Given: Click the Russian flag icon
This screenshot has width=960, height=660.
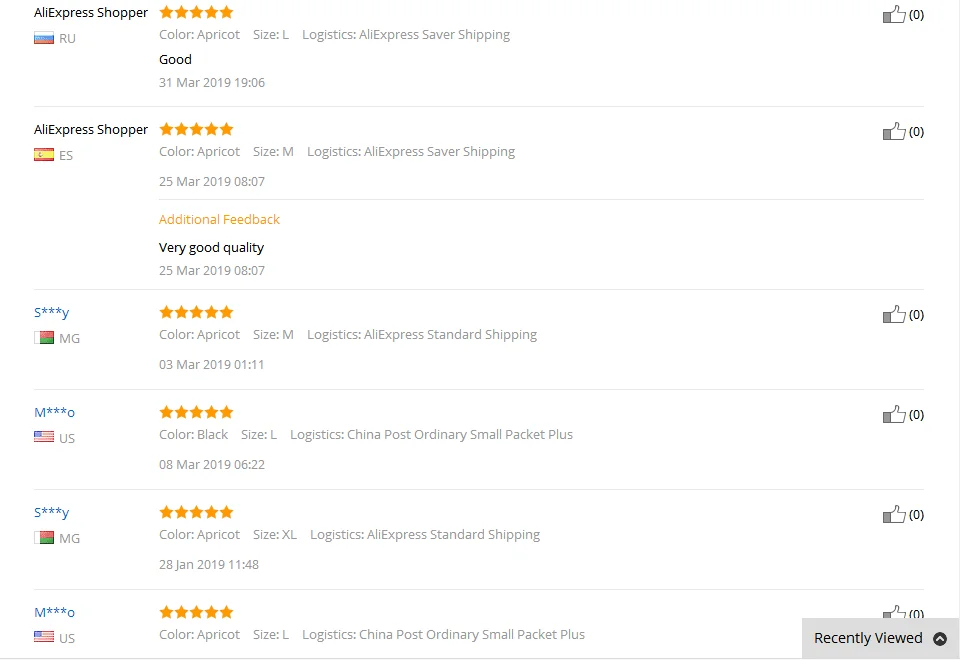Looking at the screenshot, I should pos(43,39).
